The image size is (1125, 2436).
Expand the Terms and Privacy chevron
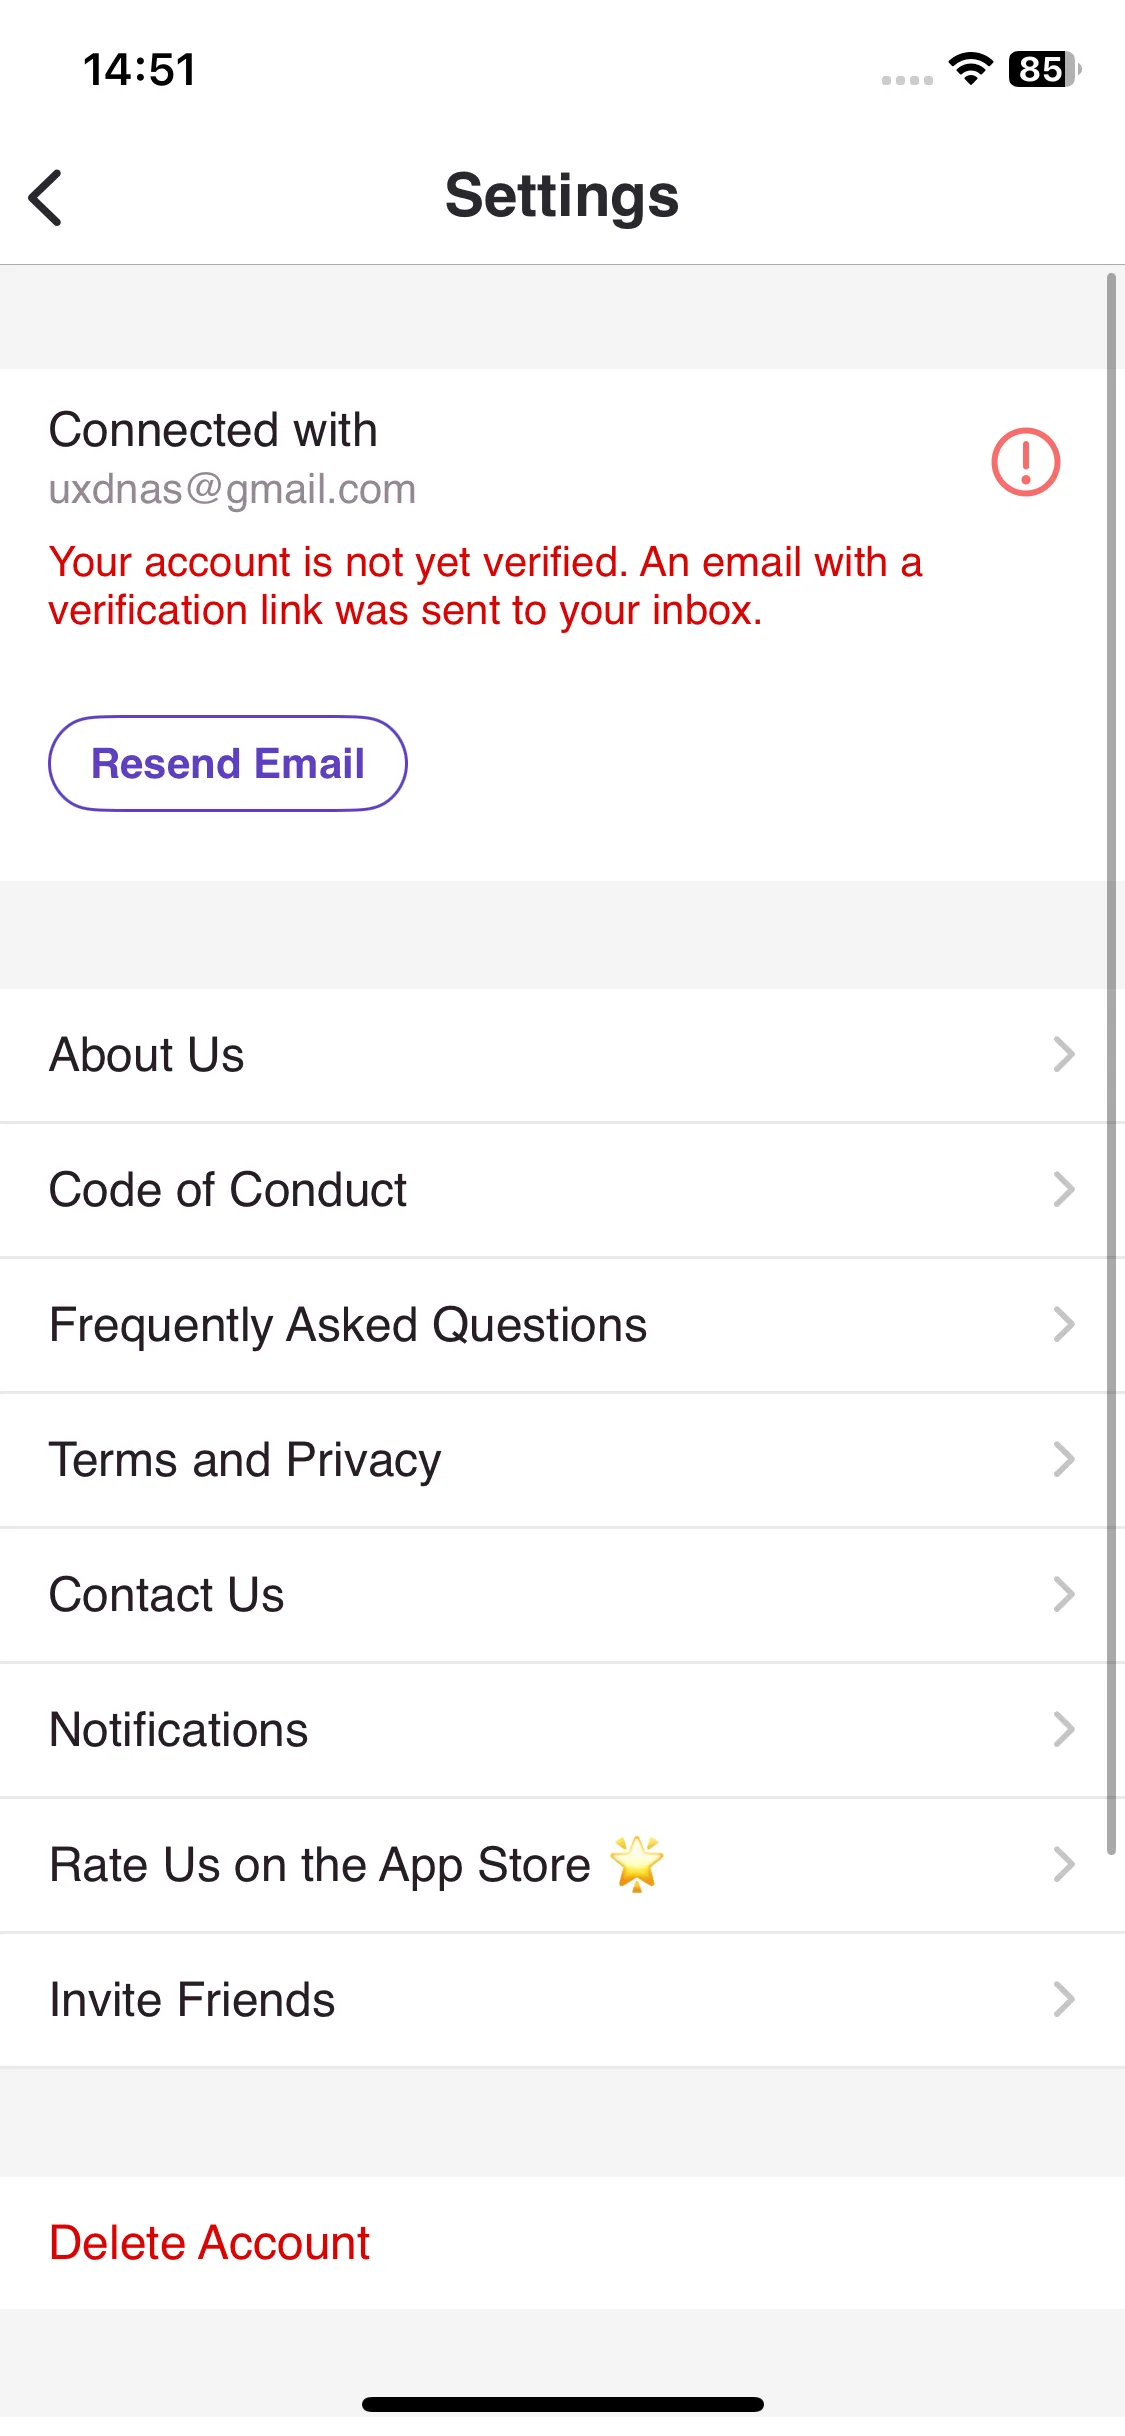(1064, 1460)
